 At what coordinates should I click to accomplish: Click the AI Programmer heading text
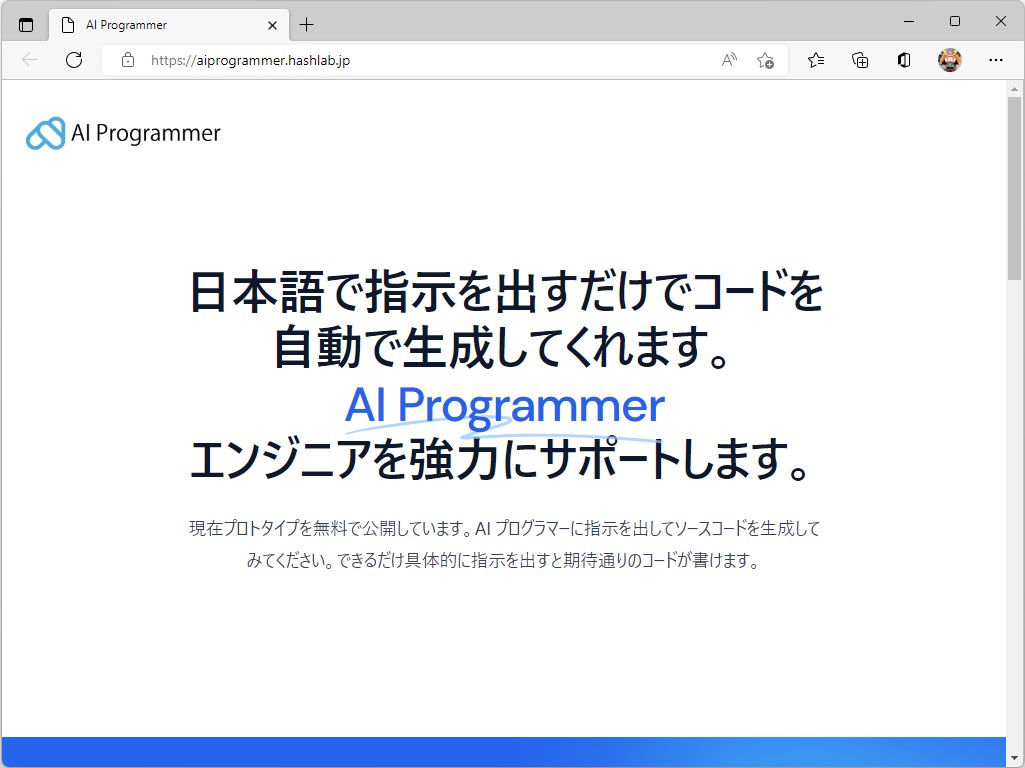click(x=503, y=405)
